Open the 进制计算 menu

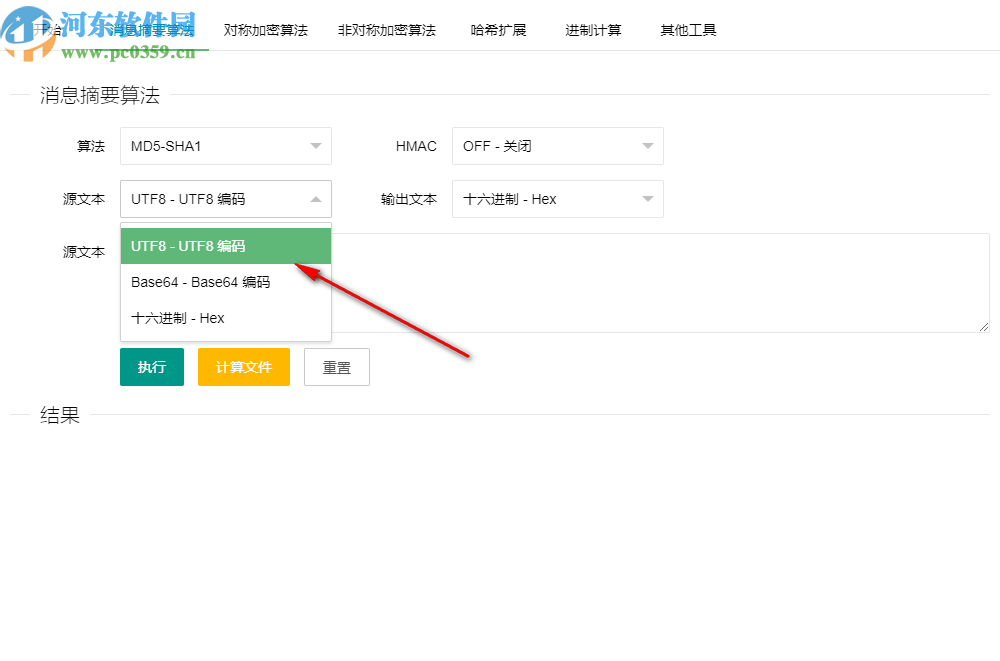[x=593, y=30]
